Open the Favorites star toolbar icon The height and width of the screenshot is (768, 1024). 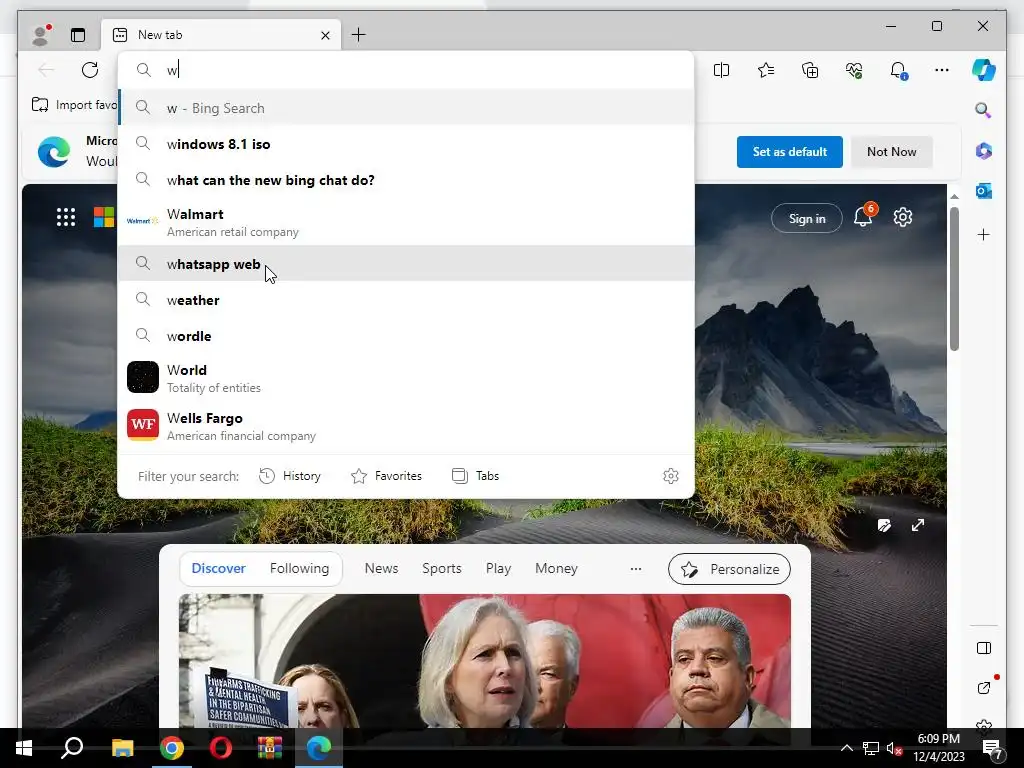point(766,70)
